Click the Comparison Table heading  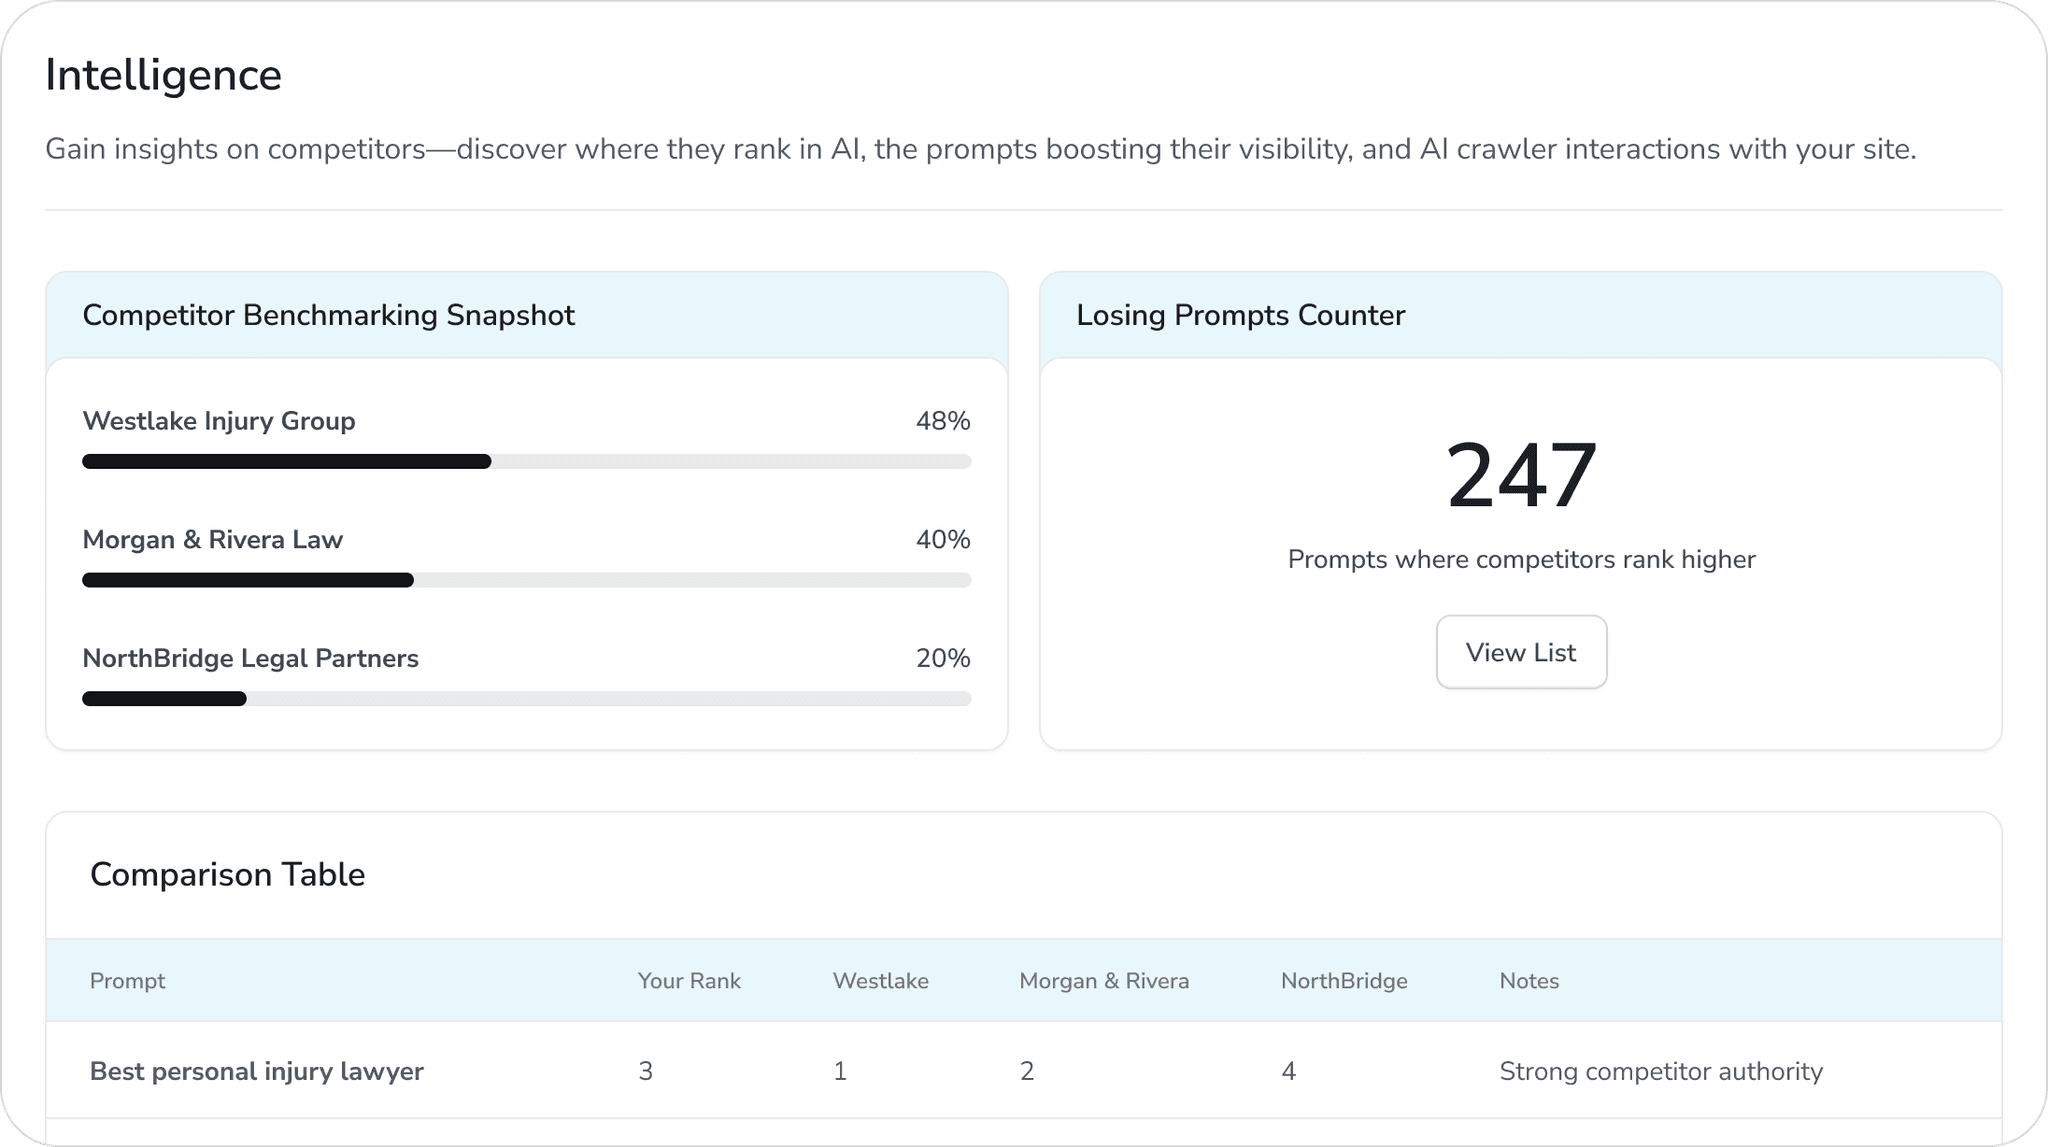(x=227, y=875)
